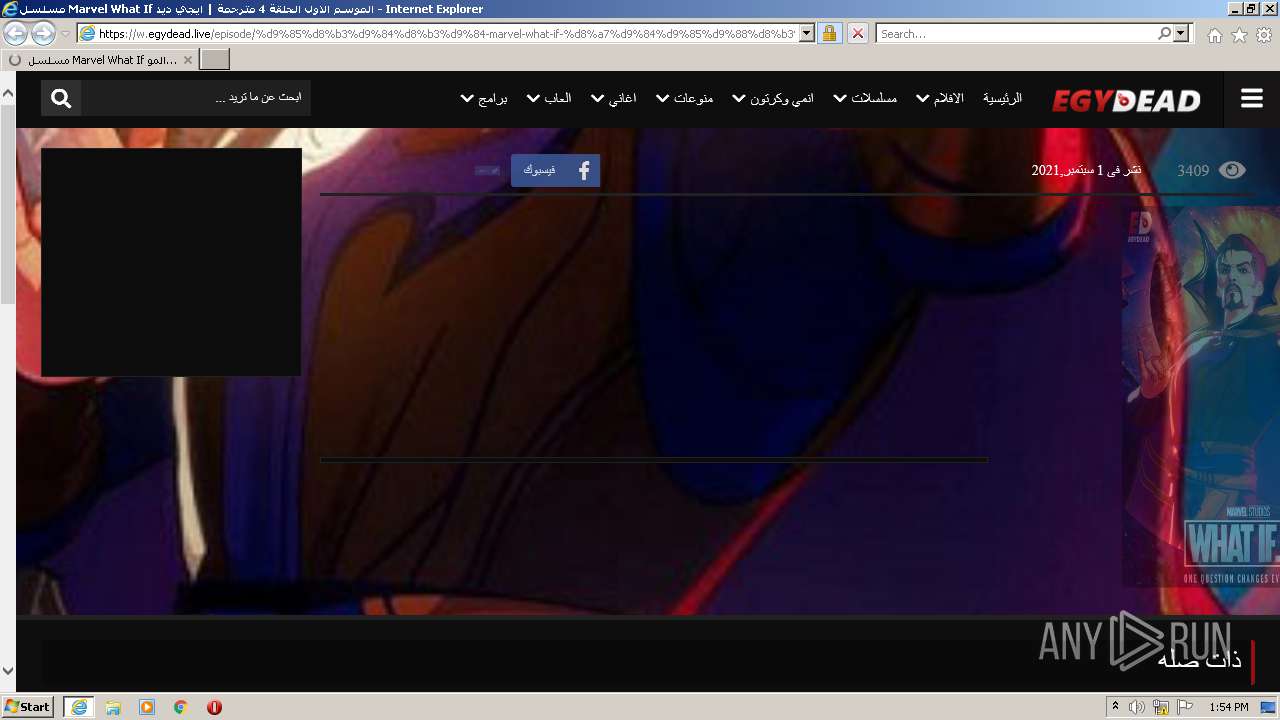Expand the مسلسلات series menu
The height and width of the screenshot is (720, 1280).
point(865,98)
